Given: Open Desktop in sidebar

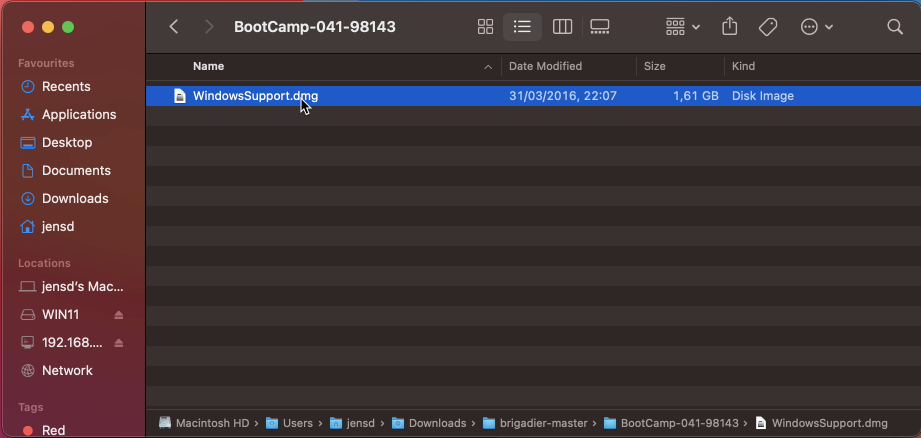Looking at the screenshot, I should coord(56,143).
